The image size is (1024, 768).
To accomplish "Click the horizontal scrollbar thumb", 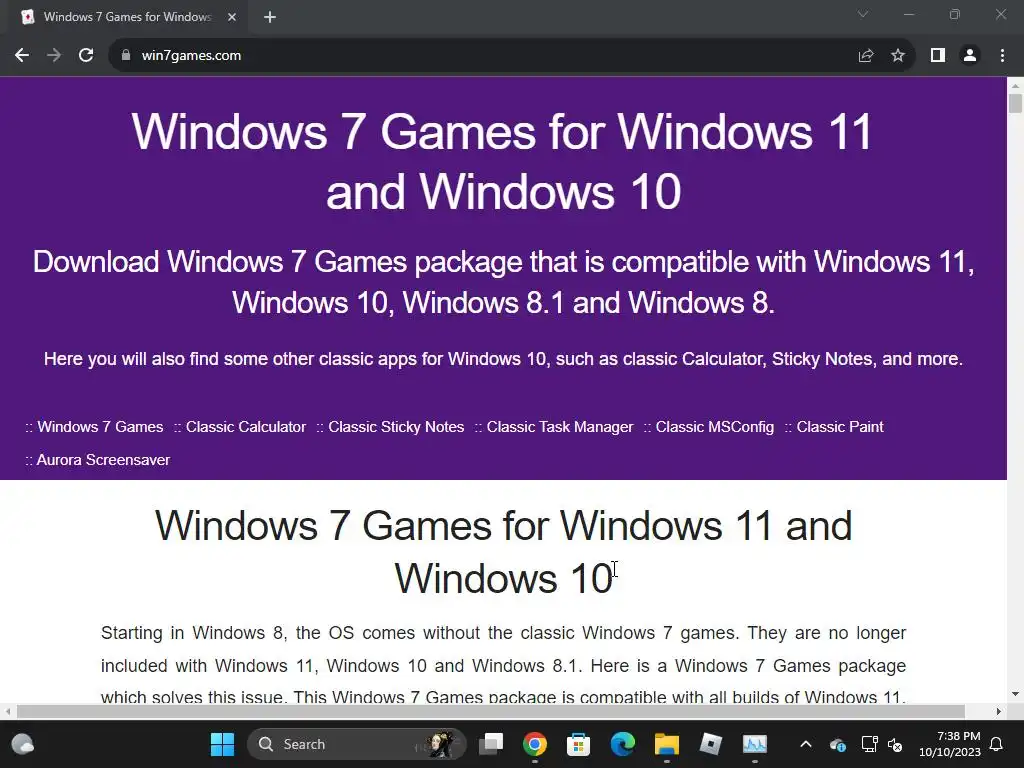I will pos(490,711).
